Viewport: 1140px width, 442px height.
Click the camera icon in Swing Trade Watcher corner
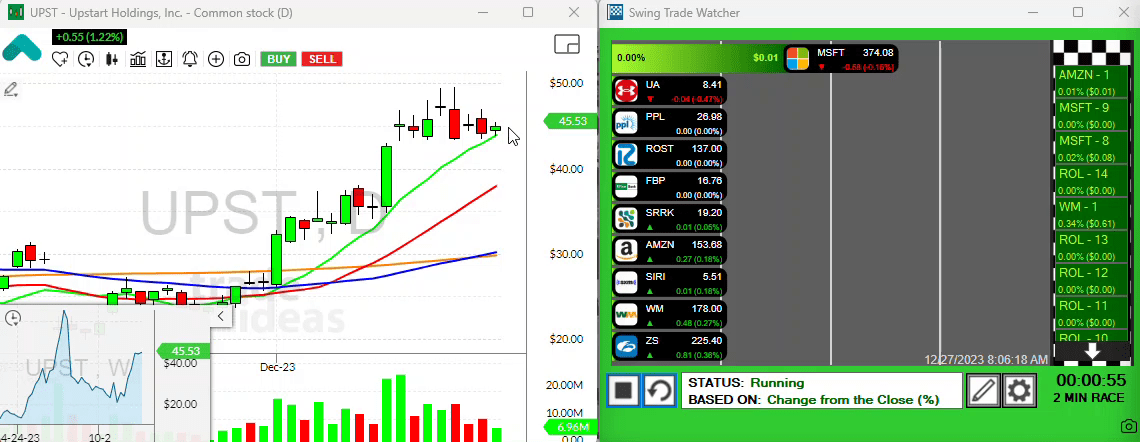point(1128,426)
